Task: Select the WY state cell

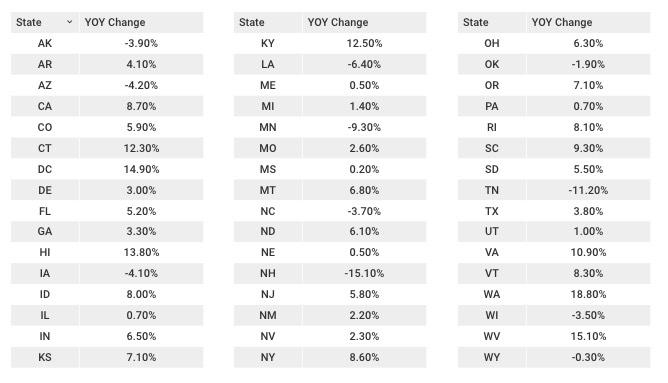Action: pos(492,357)
